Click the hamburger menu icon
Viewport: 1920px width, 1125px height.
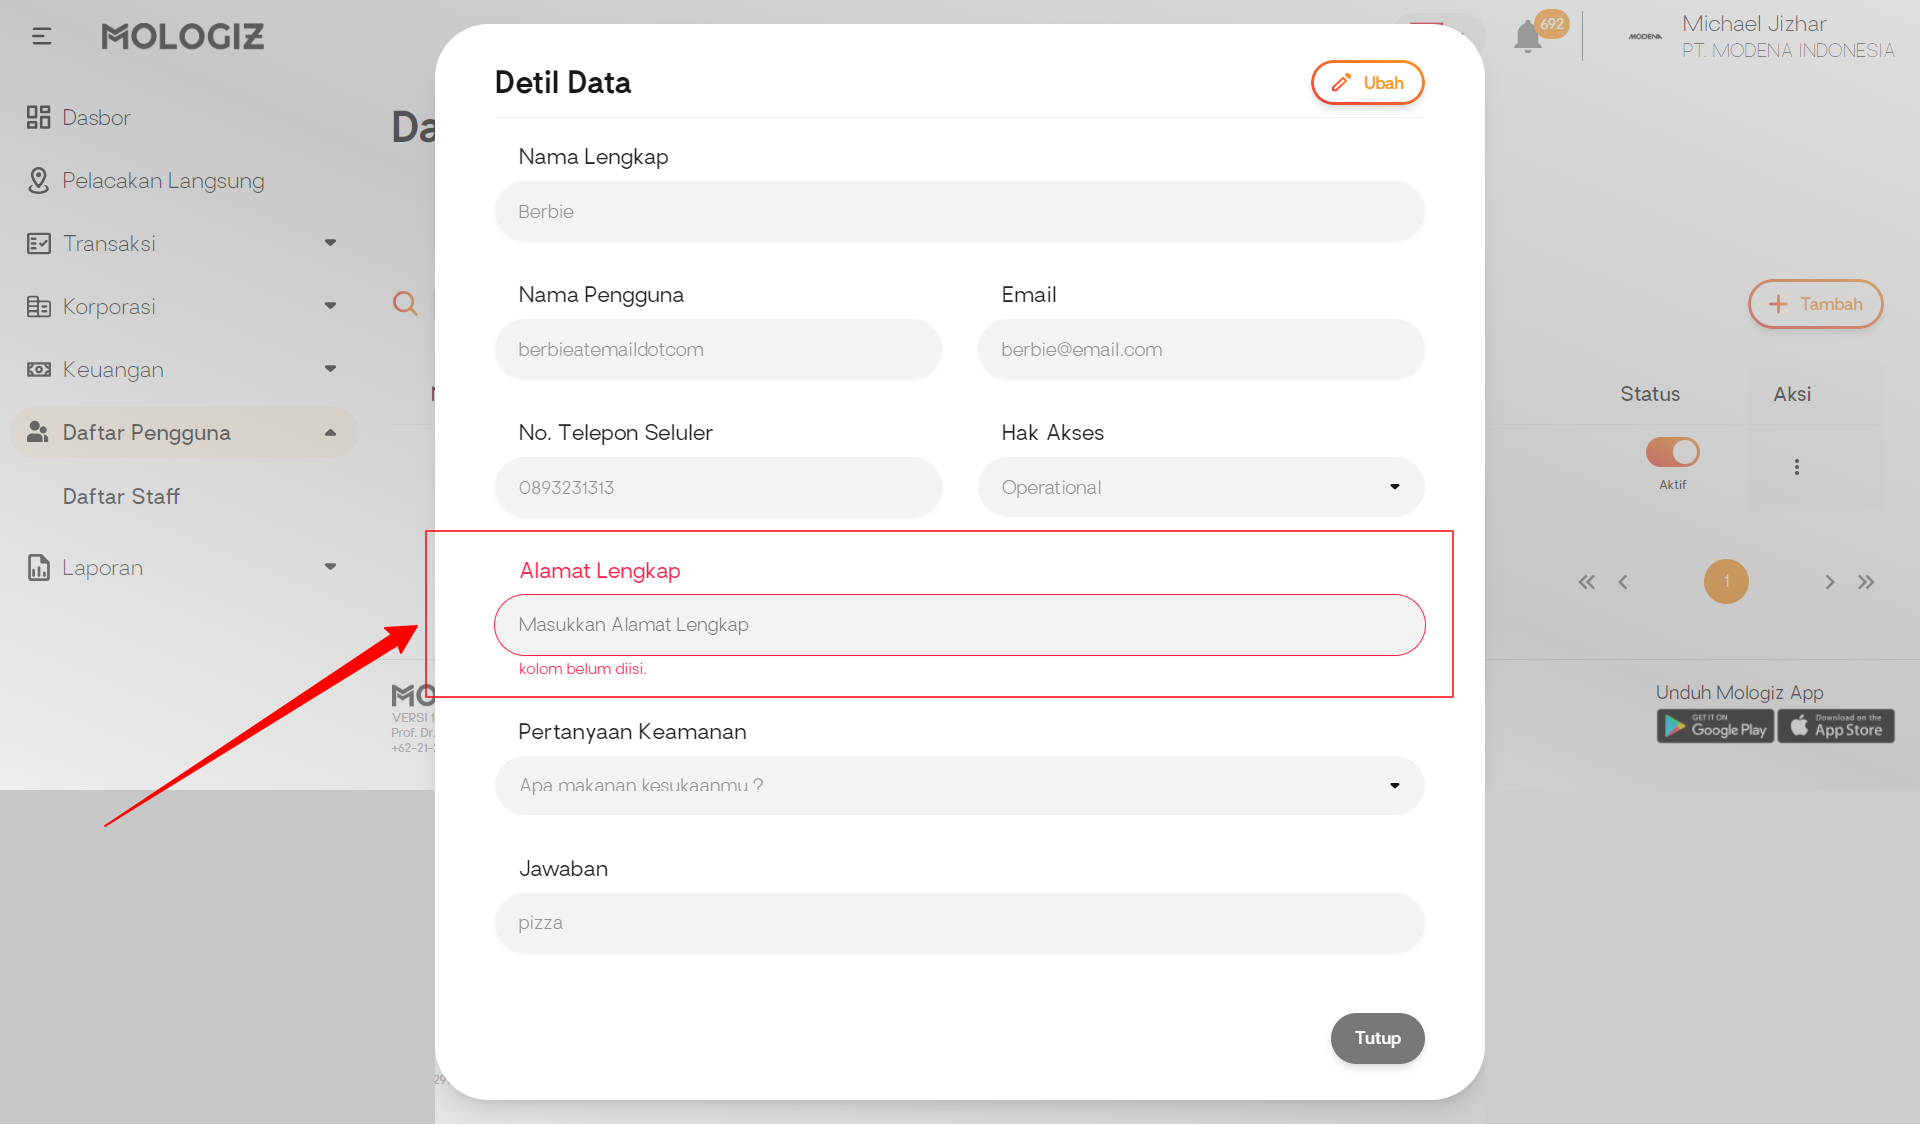click(x=41, y=37)
